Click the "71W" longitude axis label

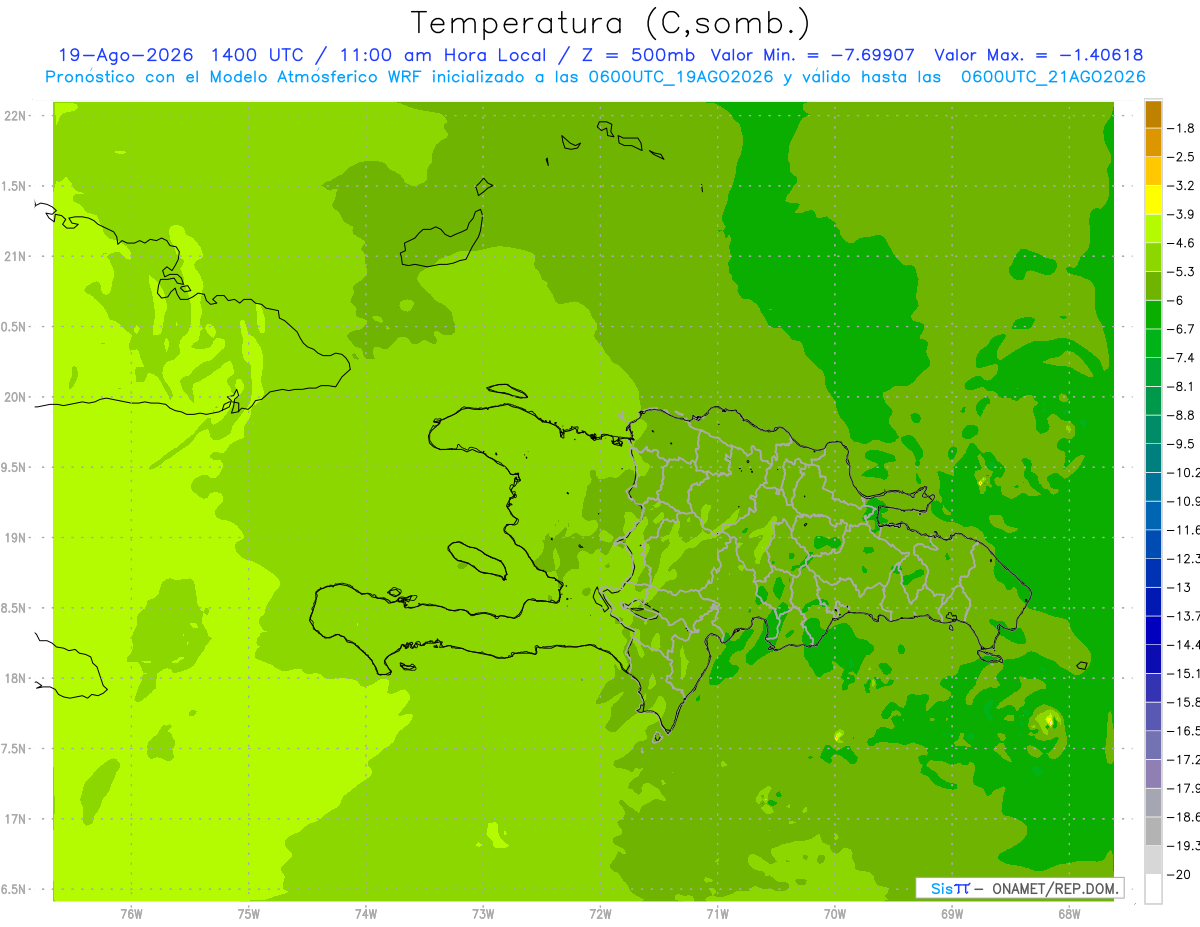click(x=717, y=914)
